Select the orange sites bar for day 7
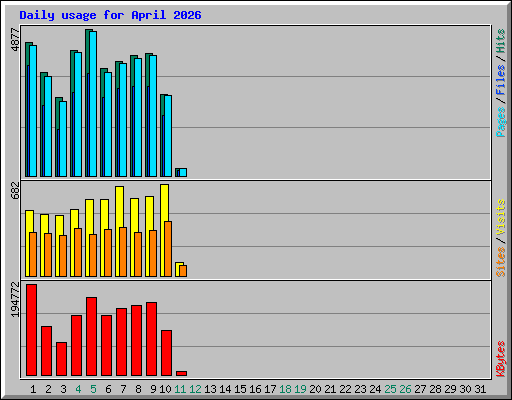 [123, 252]
